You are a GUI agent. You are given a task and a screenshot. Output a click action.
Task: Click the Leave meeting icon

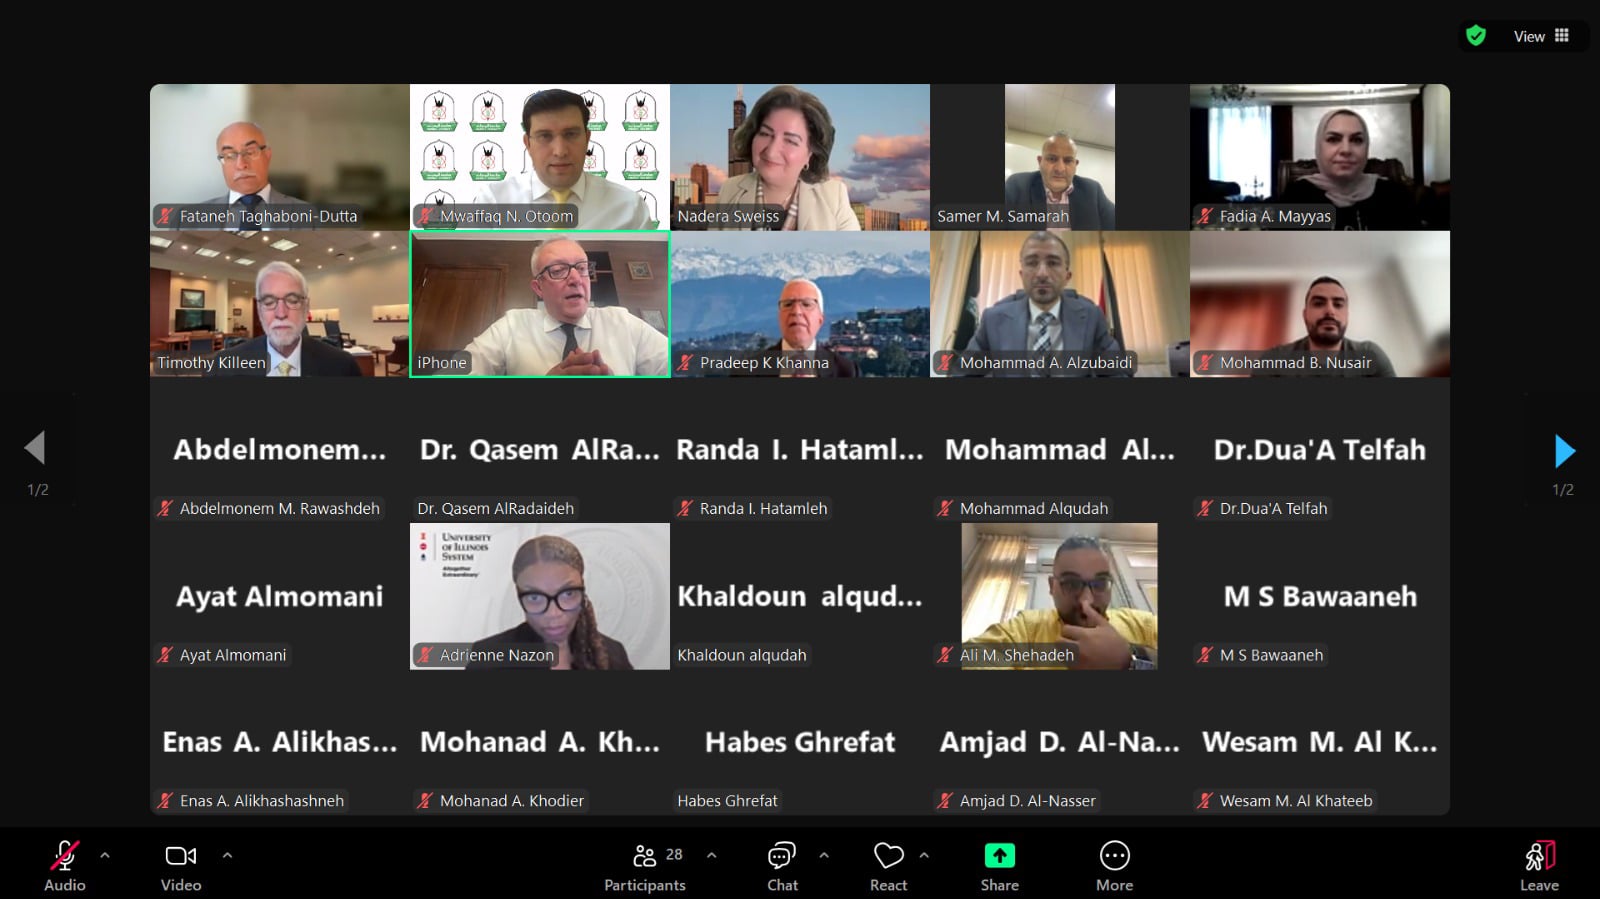[1540, 856]
